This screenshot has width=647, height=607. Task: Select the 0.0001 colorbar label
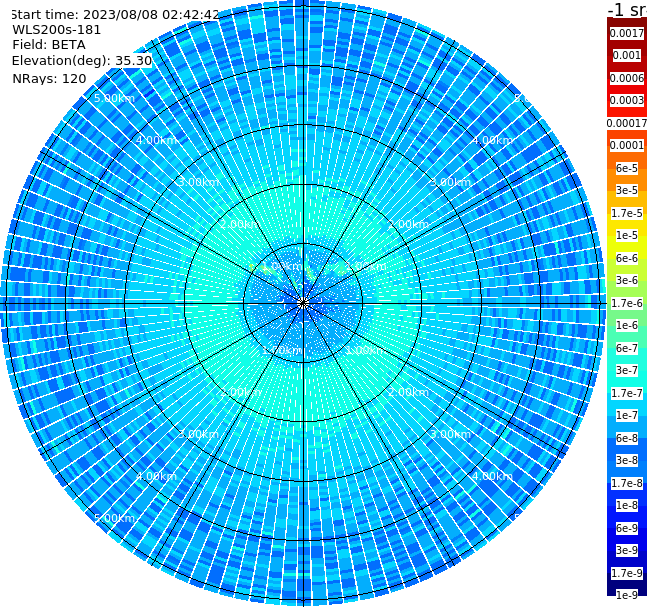pyautogui.click(x=627, y=145)
